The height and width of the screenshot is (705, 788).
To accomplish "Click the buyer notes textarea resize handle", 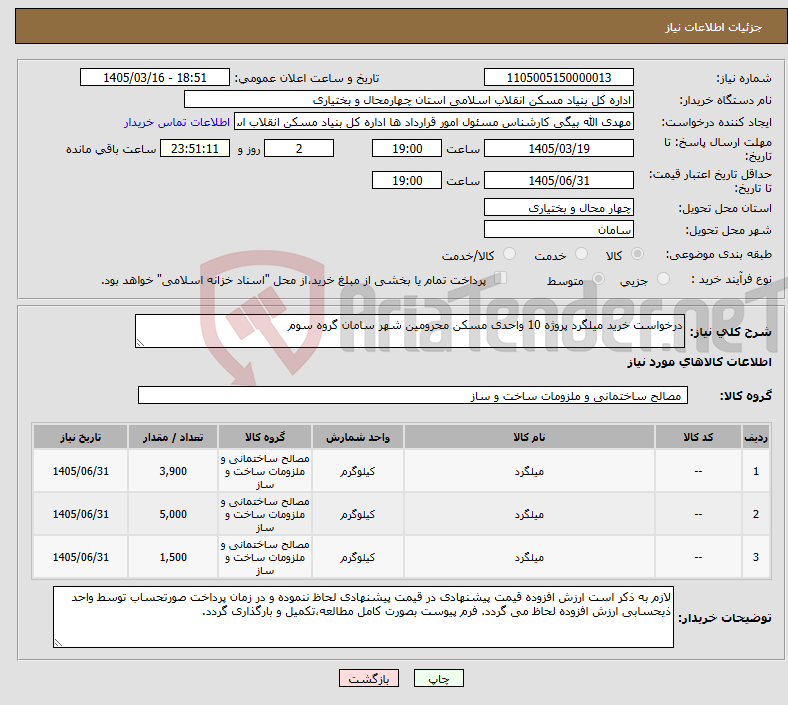I will point(58,642).
